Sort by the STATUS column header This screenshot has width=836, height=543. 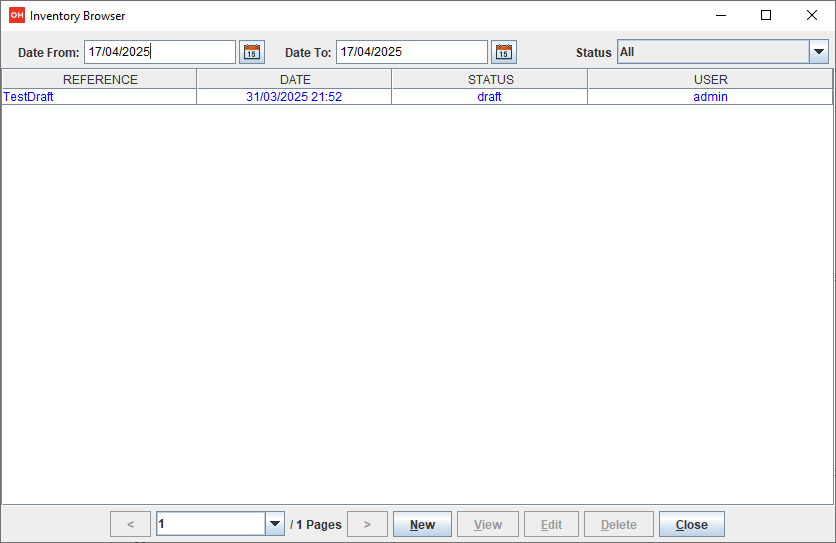(x=490, y=79)
